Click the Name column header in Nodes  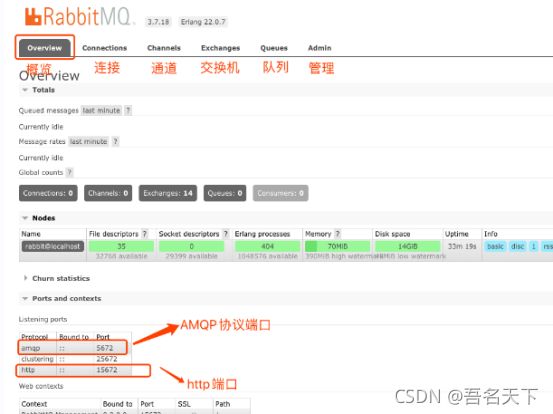click(31, 234)
